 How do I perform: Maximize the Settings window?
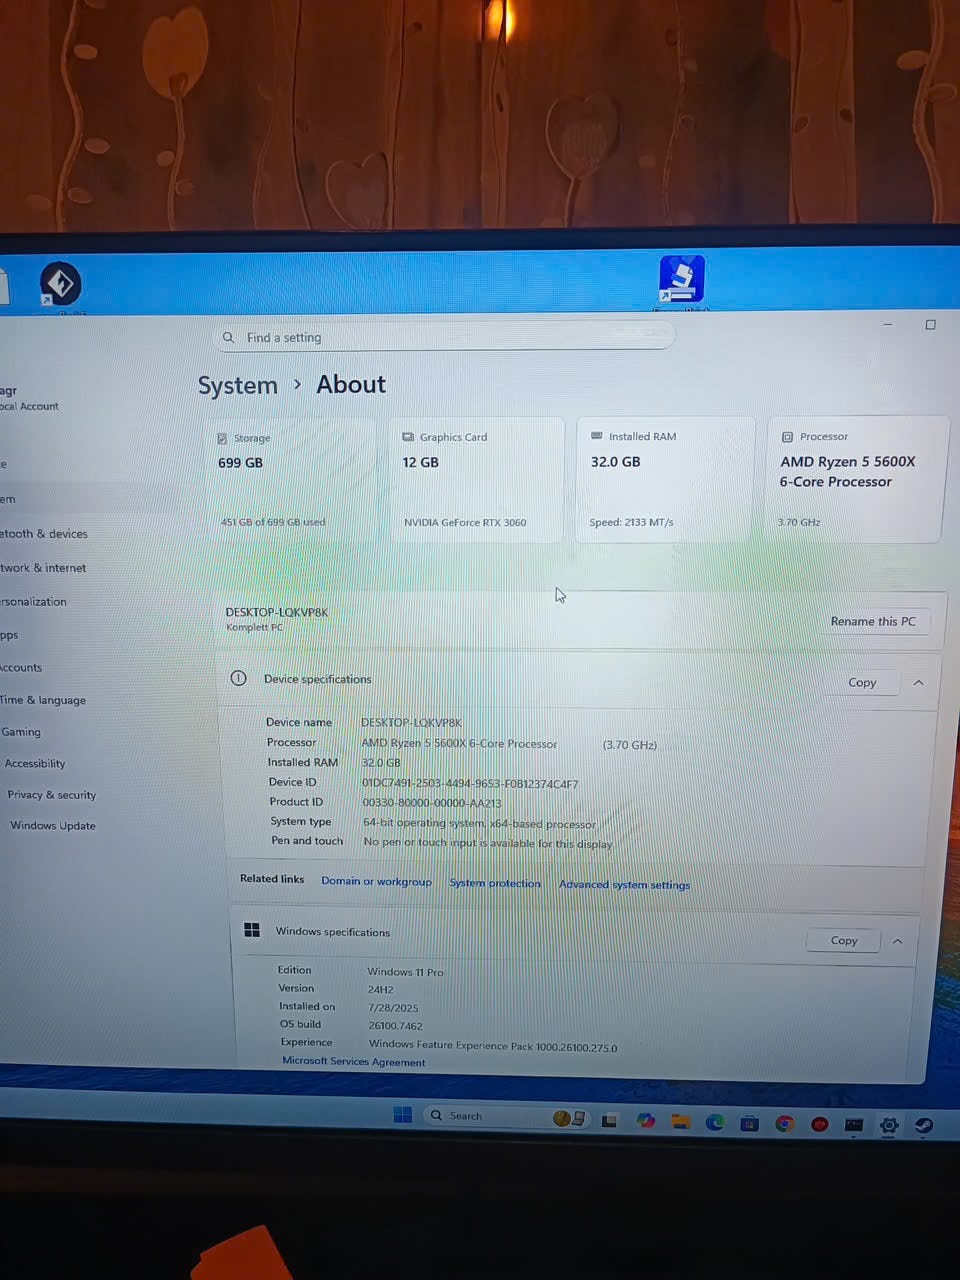point(930,325)
